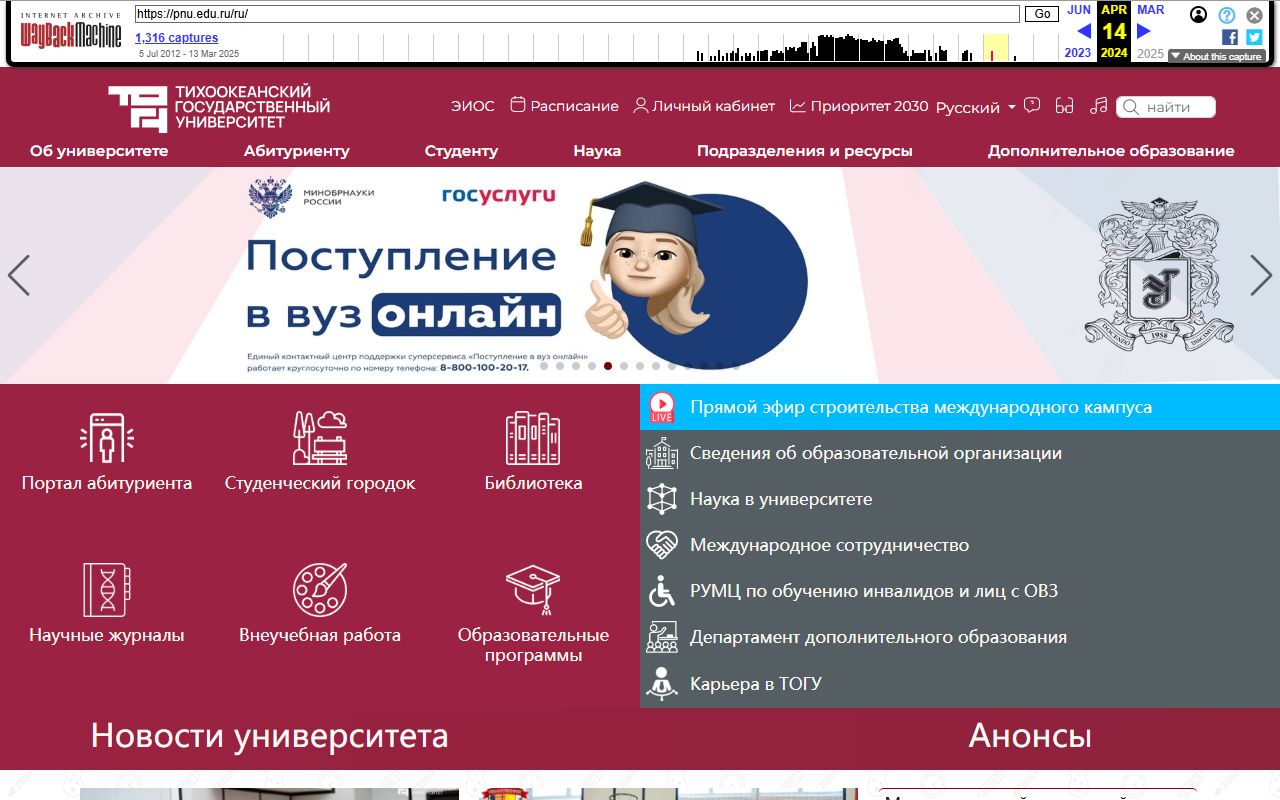Show the next banner slide arrow
The width and height of the screenshot is (1280, 800).
[1261, 275]
